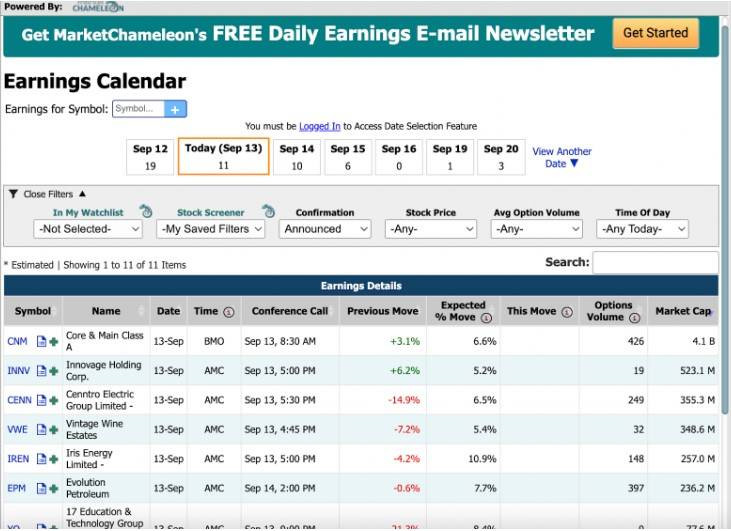The image size is (731, 531).
Task: Add CNM to watchlist plus icon
Action: (x=54, y=342)
